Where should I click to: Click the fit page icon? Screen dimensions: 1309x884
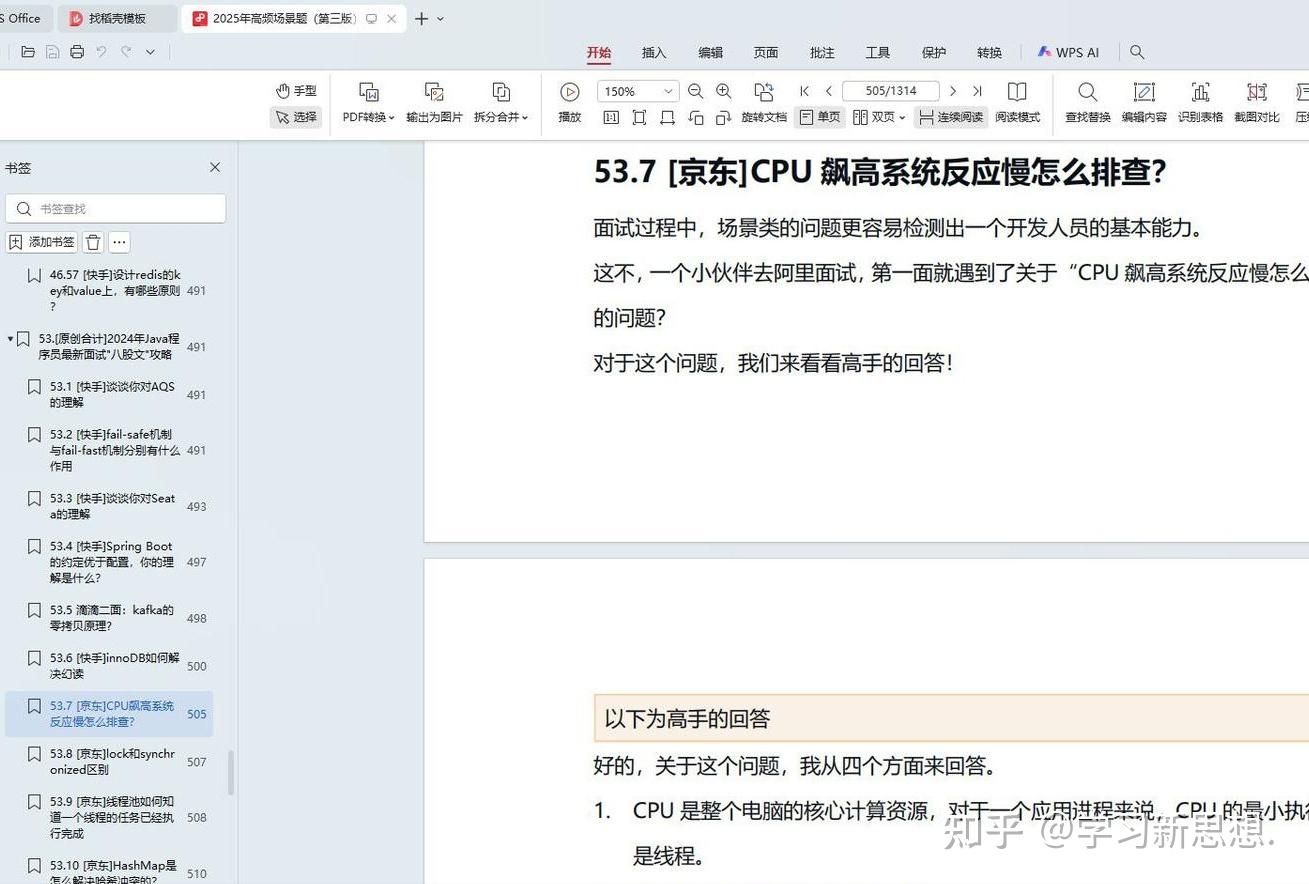pos(639,118)
